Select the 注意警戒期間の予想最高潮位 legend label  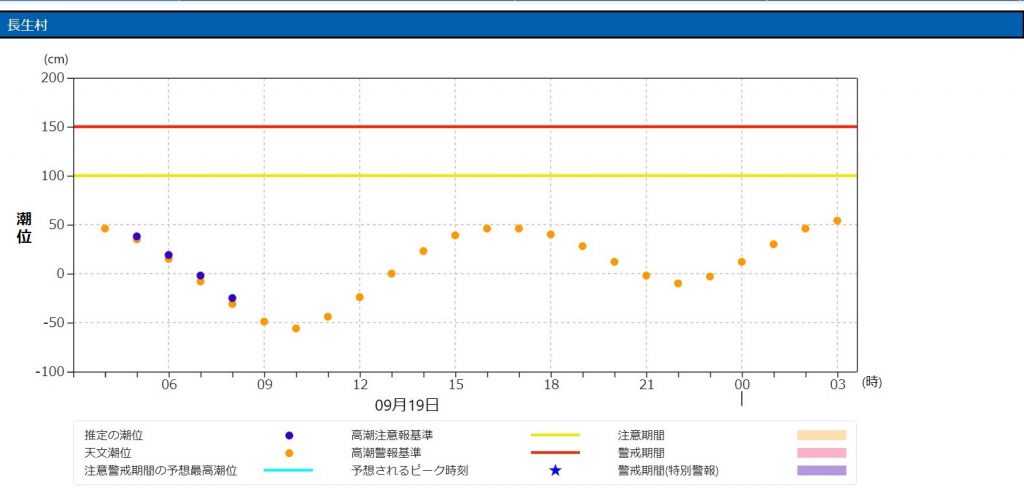[161, 470]
